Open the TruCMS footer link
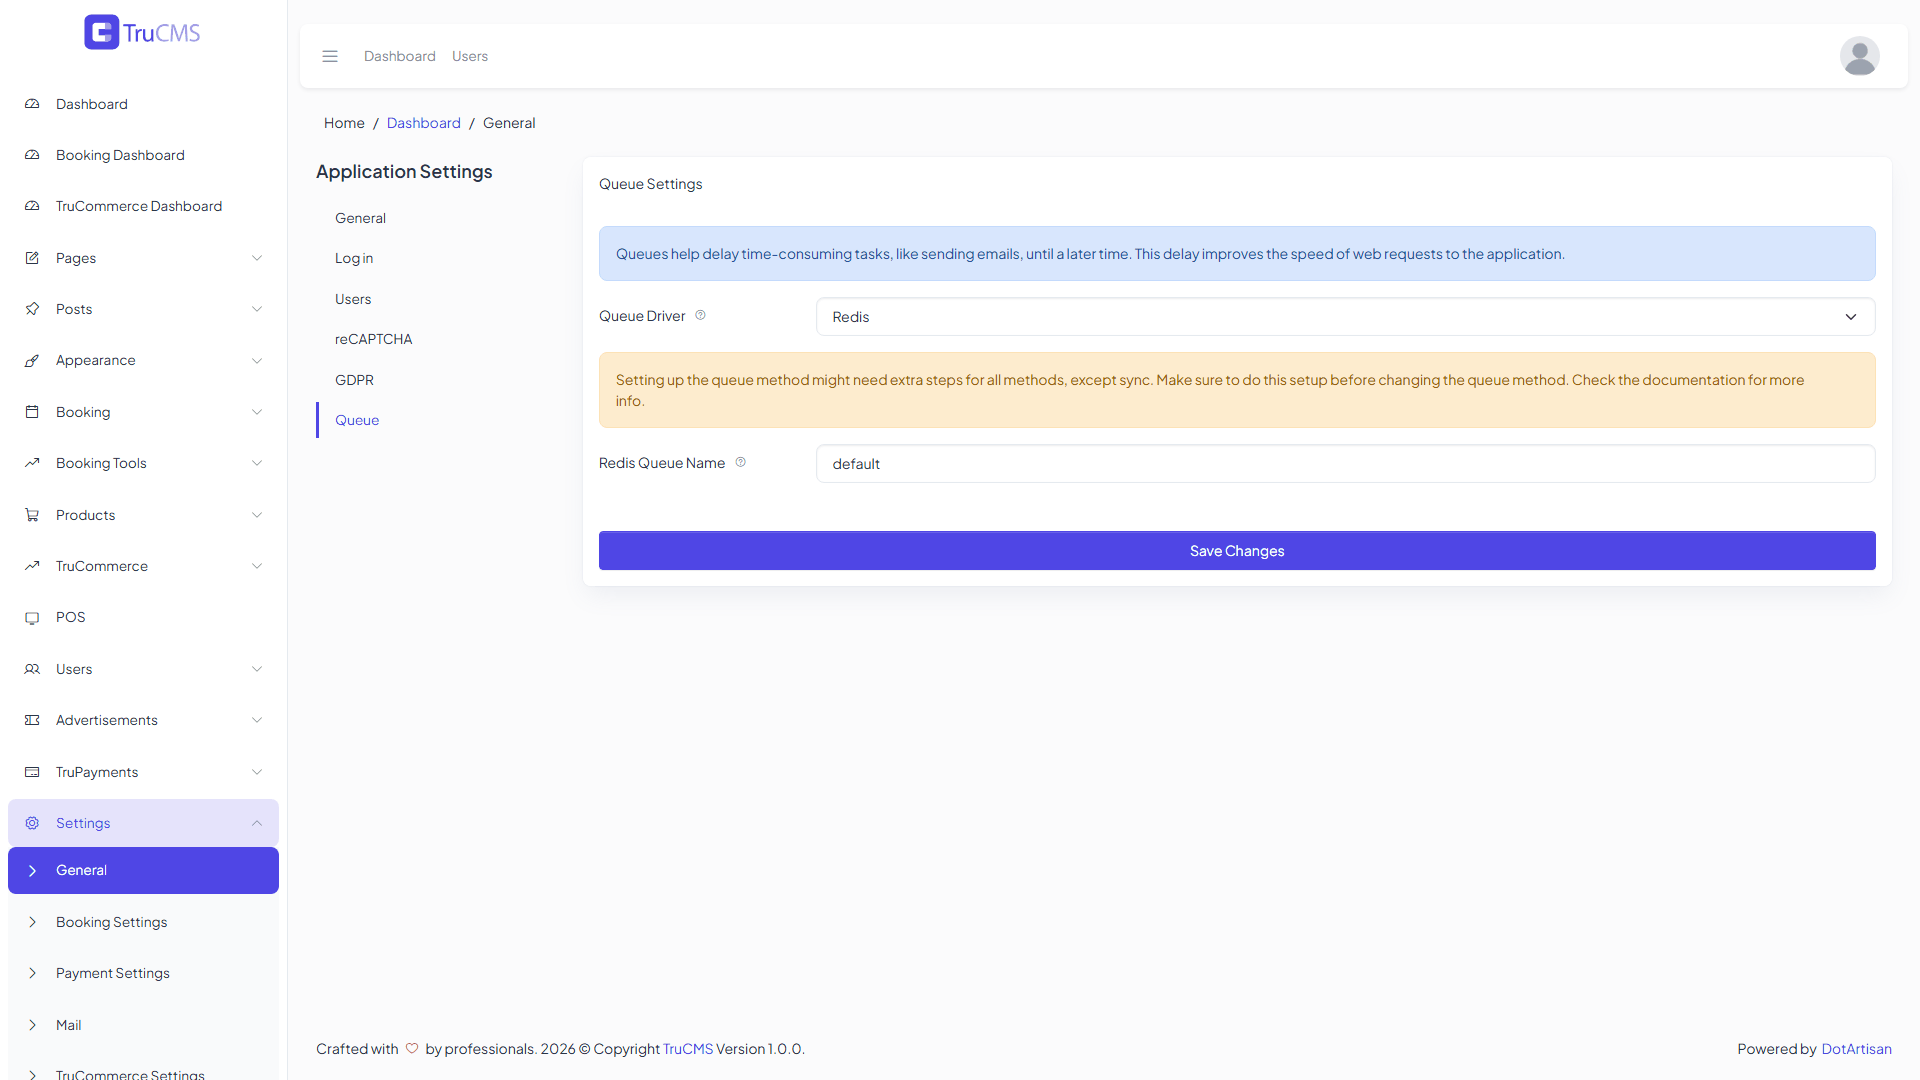This screenshot has height=1080, width=1920. [x=688, y=1049]
